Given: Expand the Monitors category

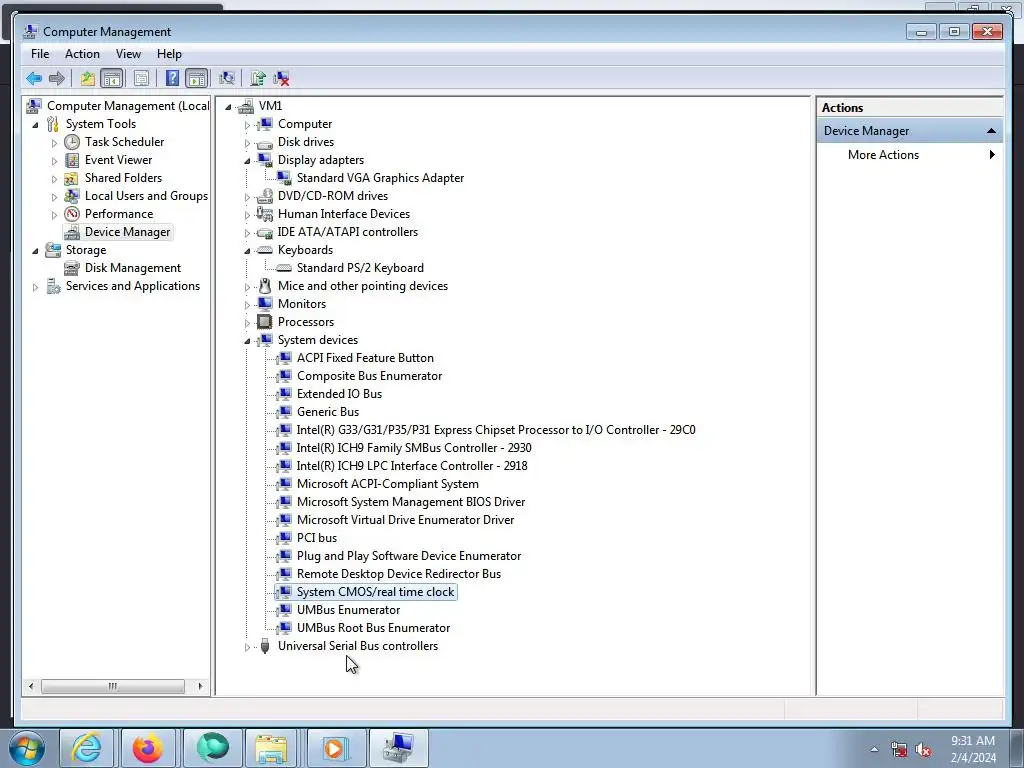Looking at the screenshot, I should [x=248, y=305].
